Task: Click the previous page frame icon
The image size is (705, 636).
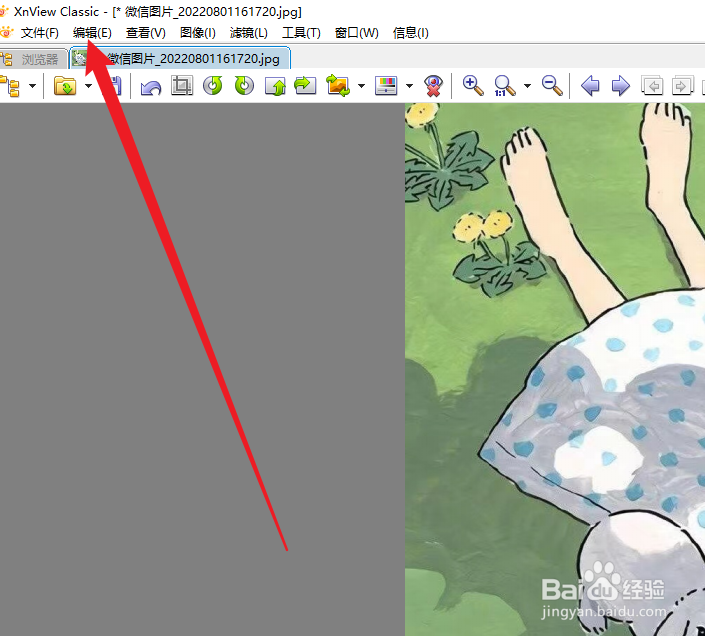Action: coord(652,85)
